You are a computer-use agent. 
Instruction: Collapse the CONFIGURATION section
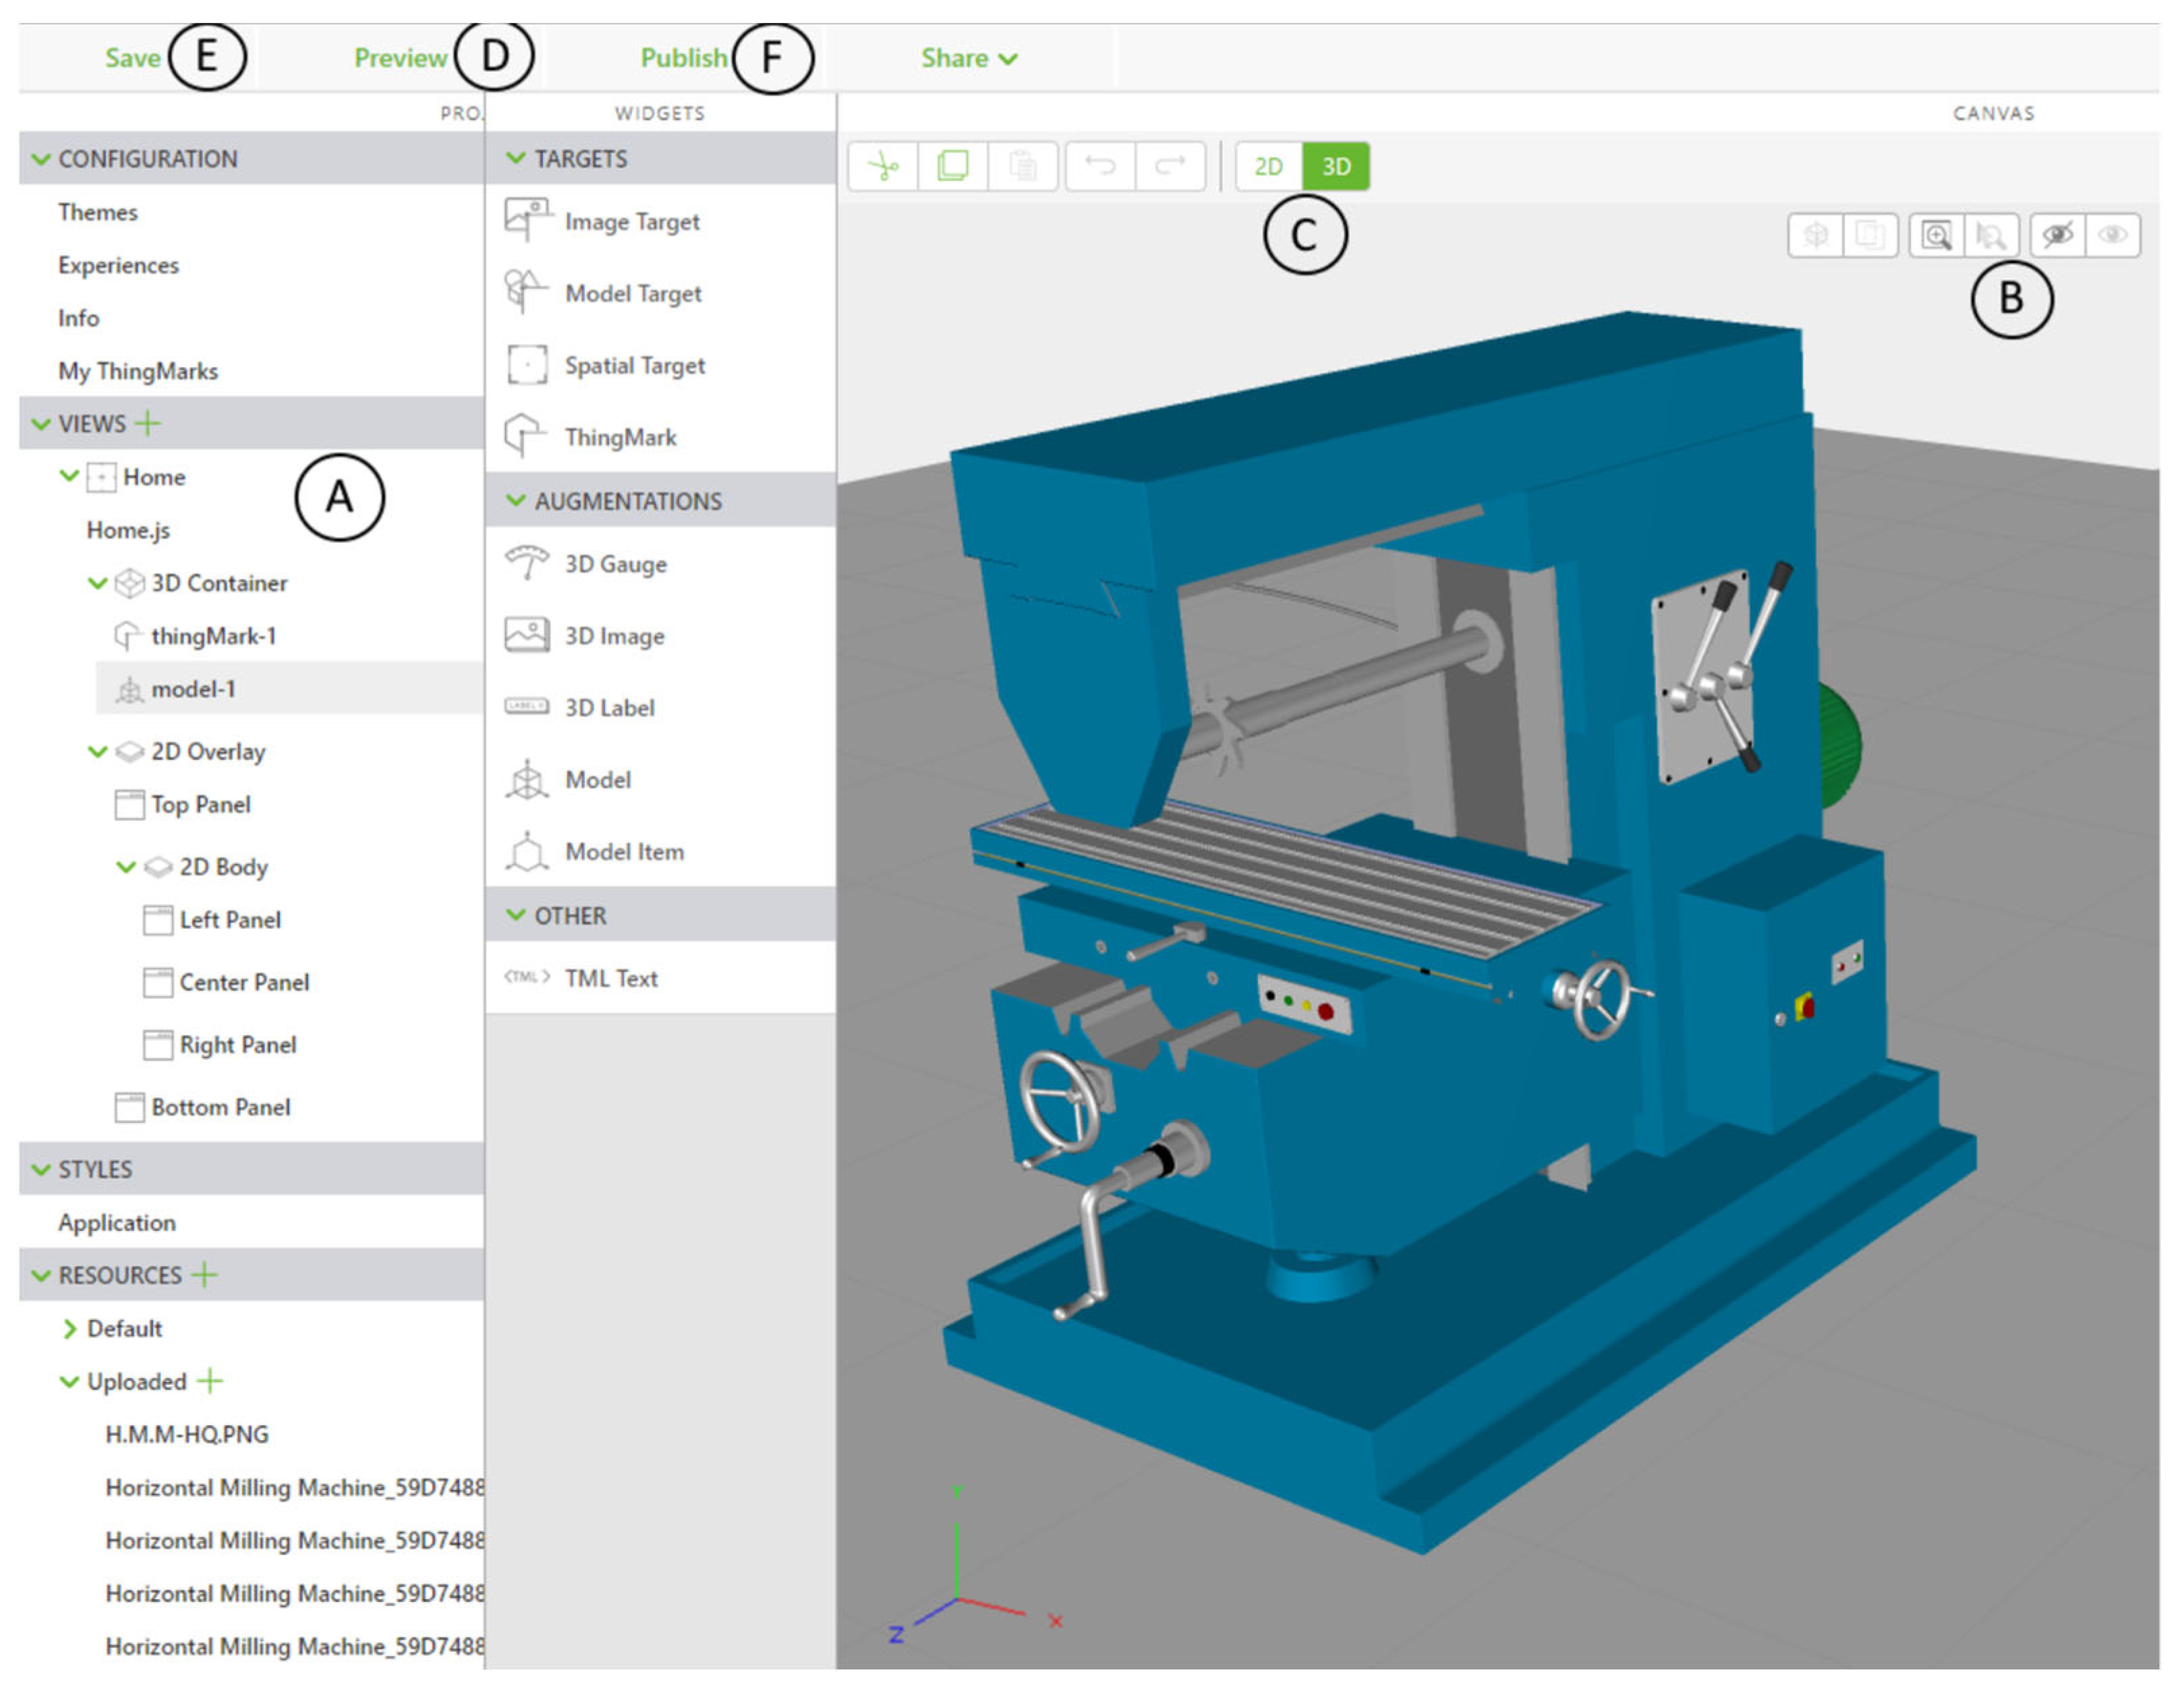point(41,159)
